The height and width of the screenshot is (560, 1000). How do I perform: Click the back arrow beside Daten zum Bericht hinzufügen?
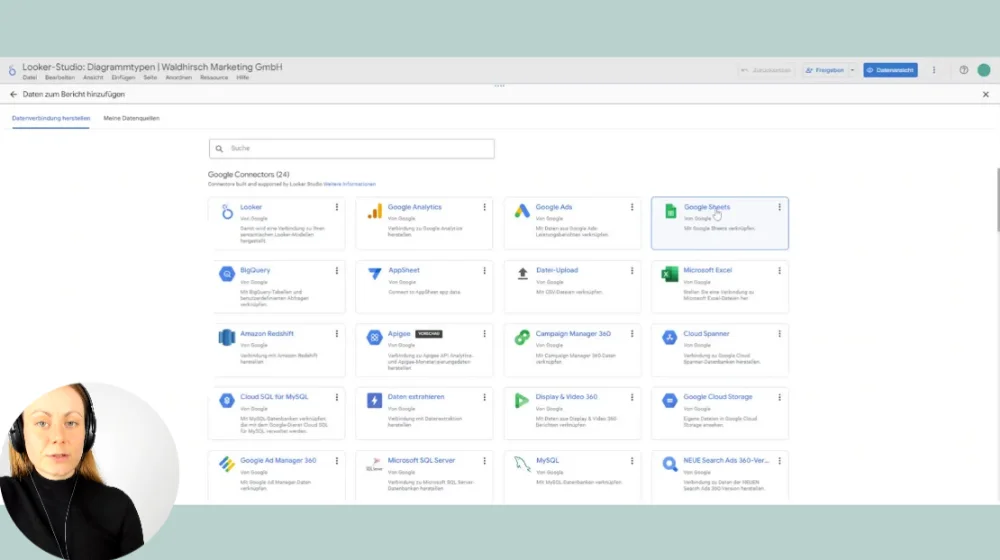(14, 94)
